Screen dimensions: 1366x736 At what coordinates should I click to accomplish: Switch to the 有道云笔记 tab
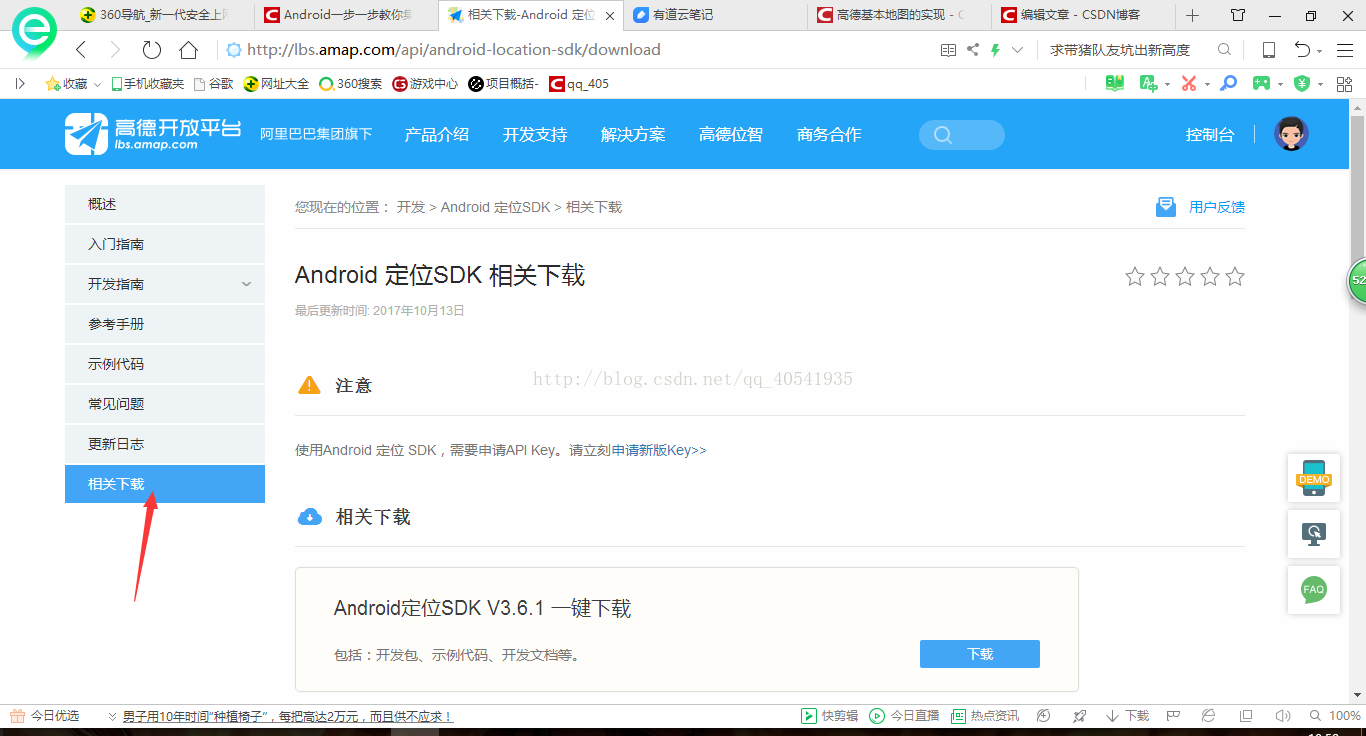click(x=715, y=15)
